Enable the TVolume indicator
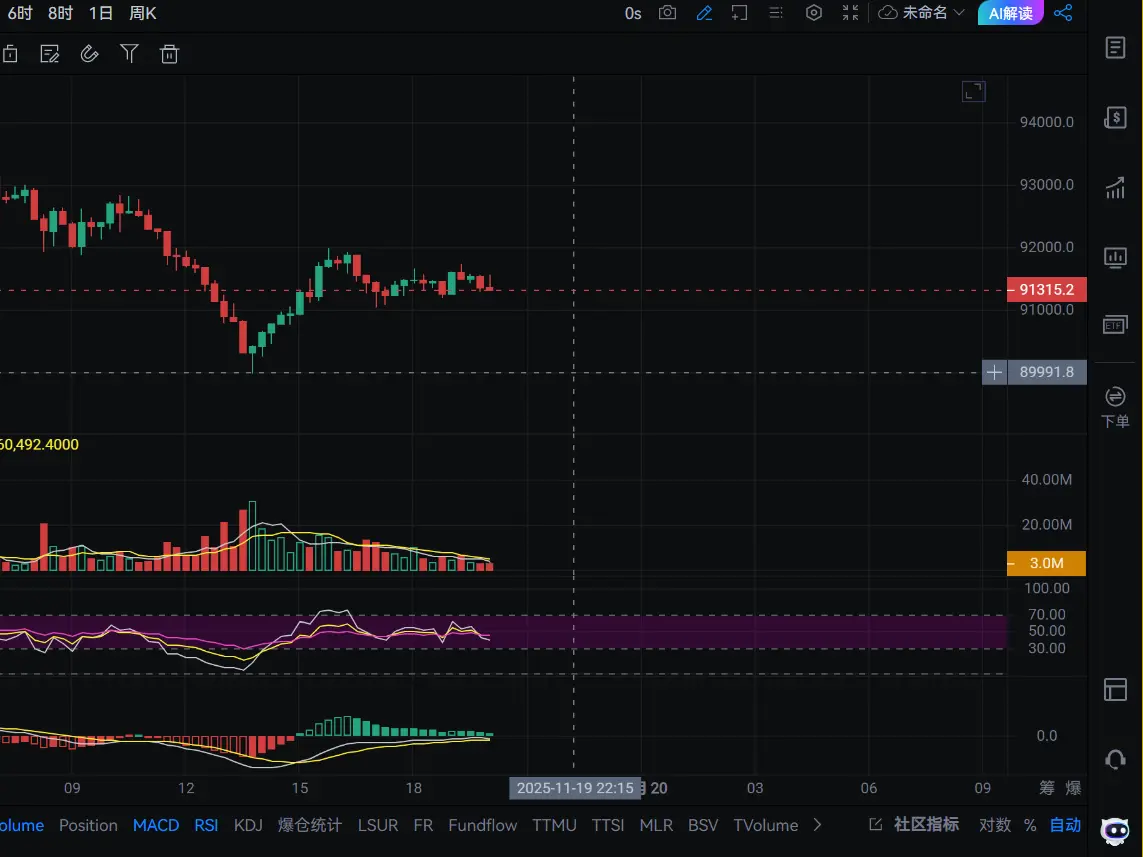 point(765,825)
